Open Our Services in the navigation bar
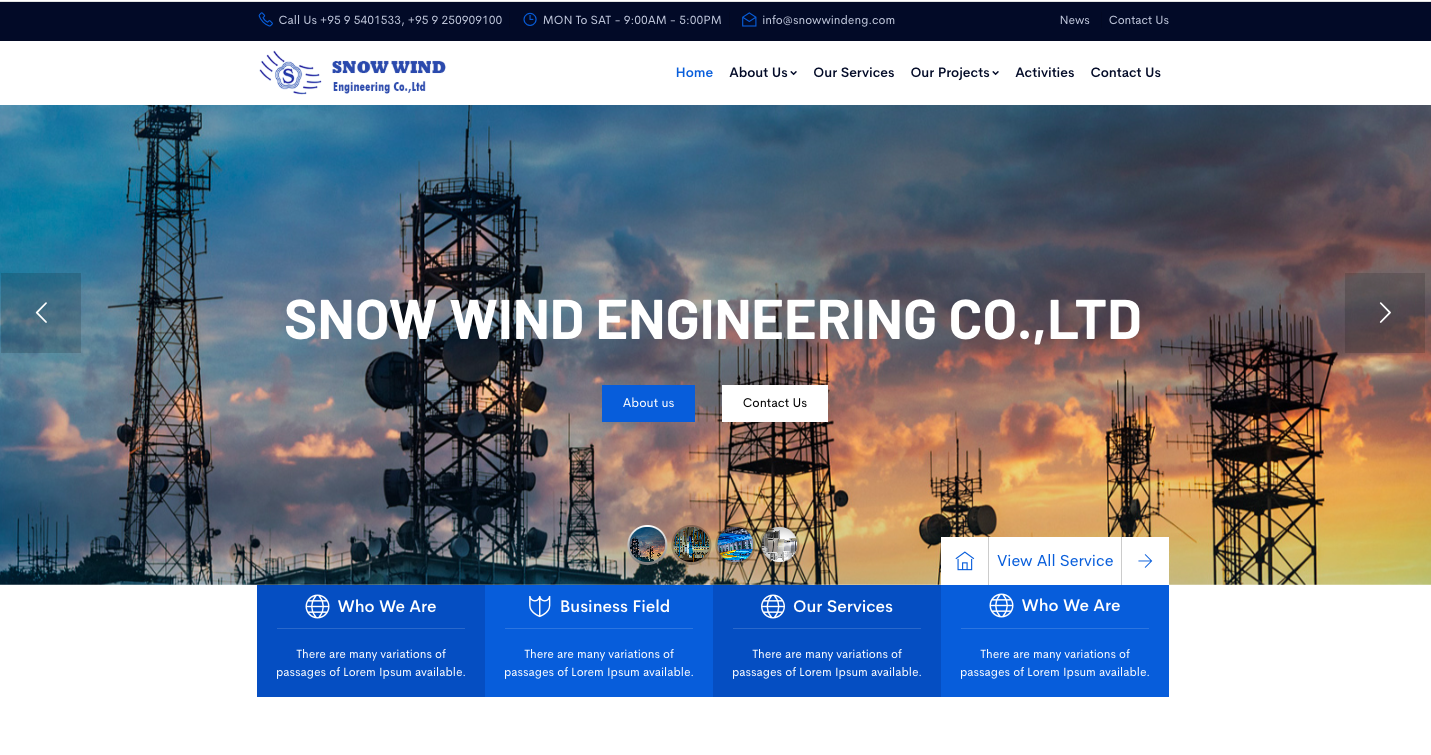1431x755 pixels. point(854,73)
